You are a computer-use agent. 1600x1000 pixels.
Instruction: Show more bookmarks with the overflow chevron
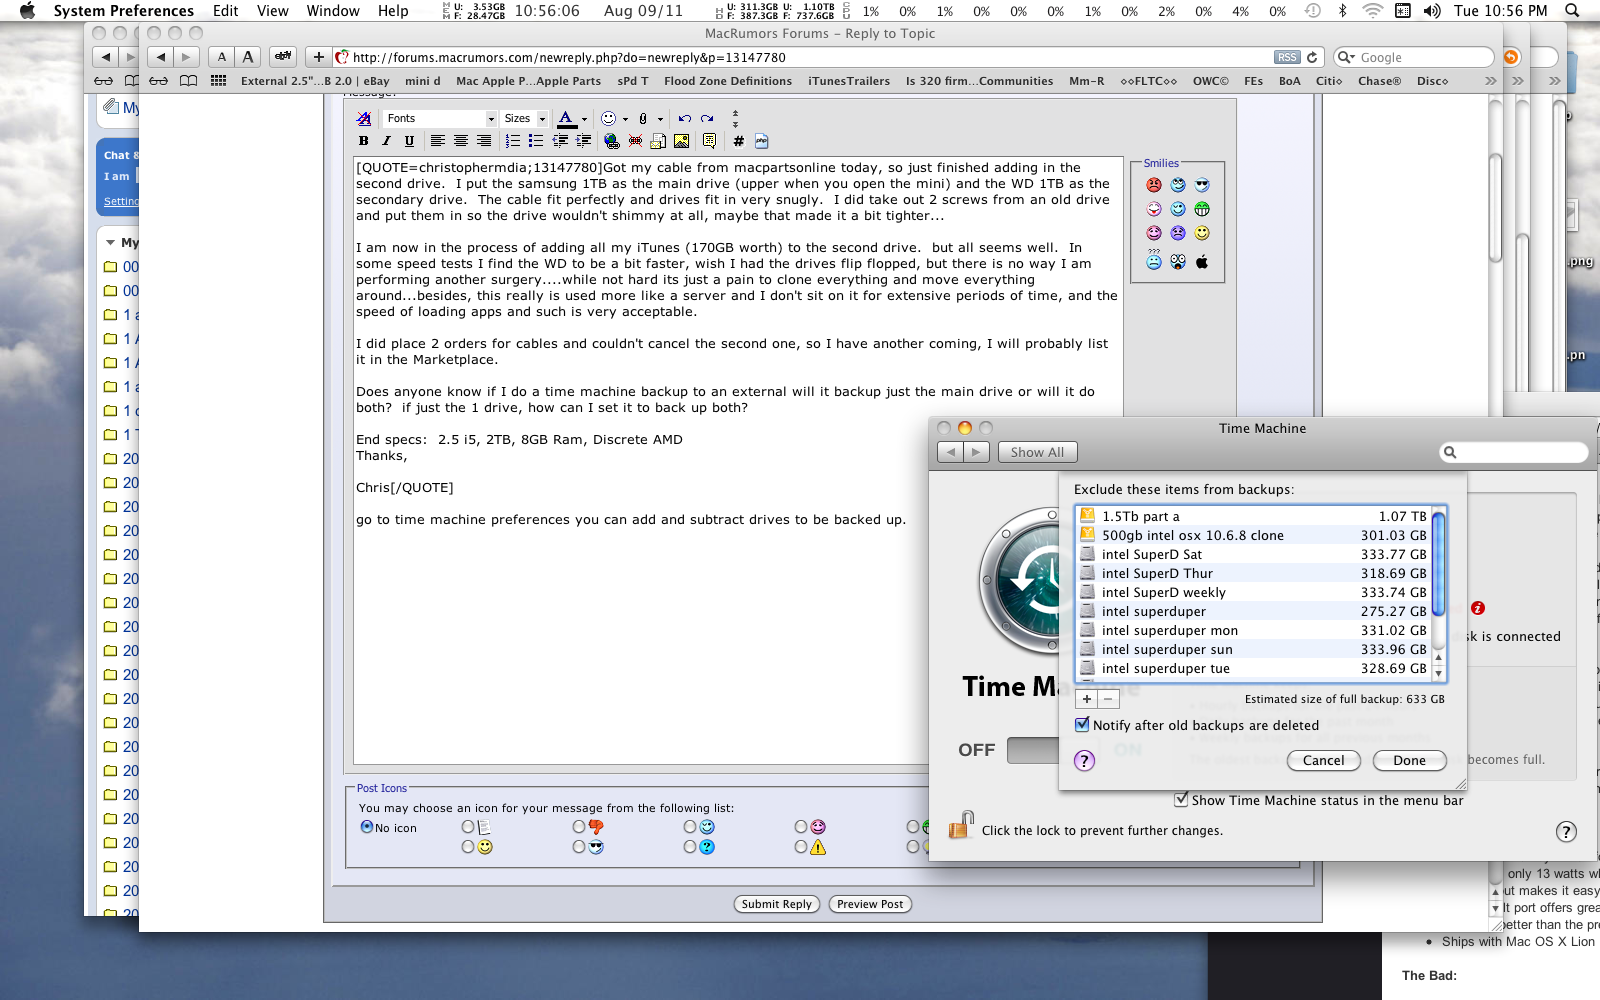coord(1490,81)
